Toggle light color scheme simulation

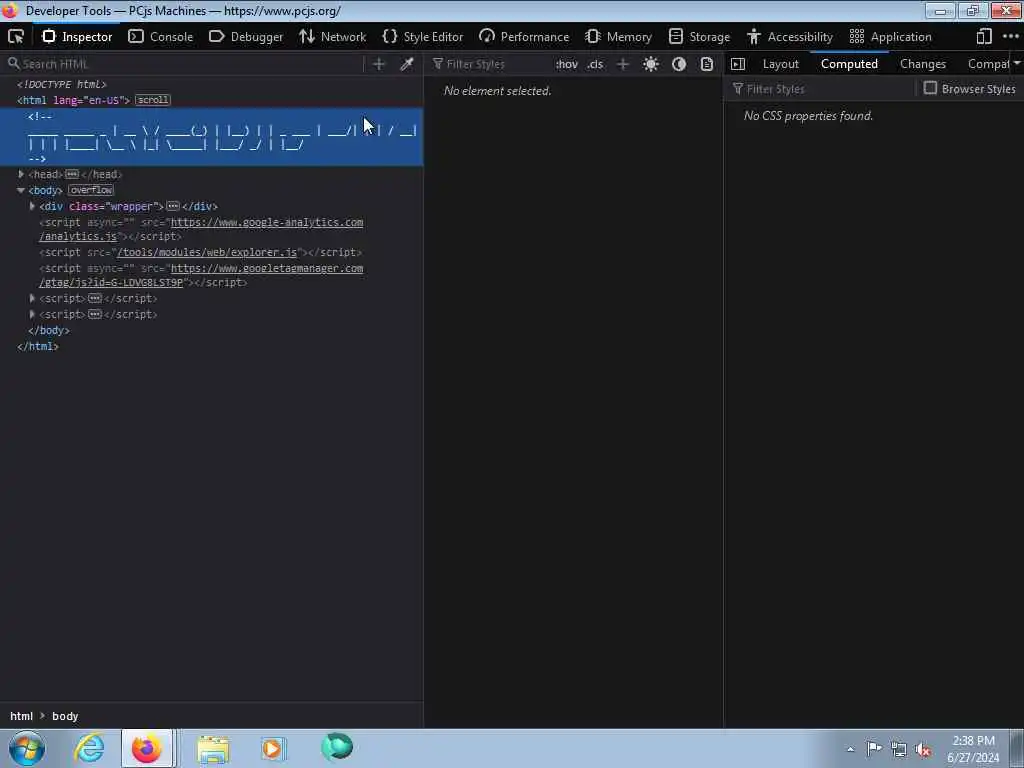650,64
